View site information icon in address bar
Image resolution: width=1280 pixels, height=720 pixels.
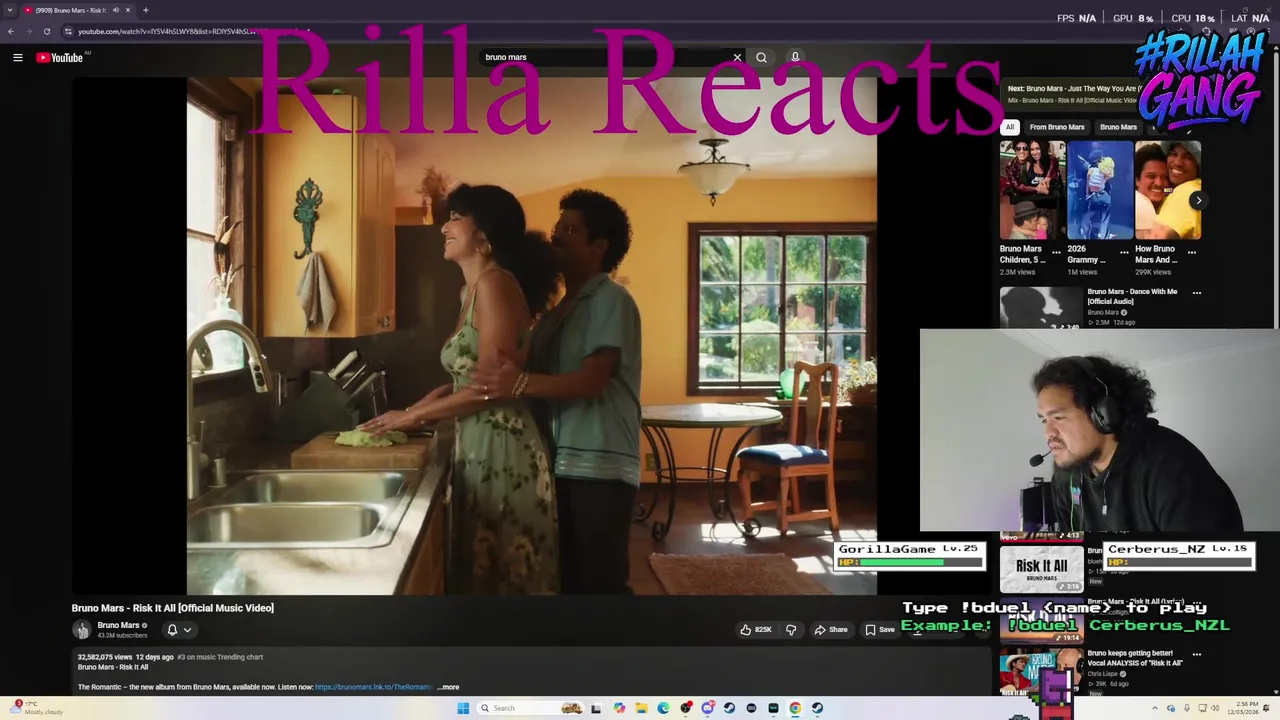(69, 31)
